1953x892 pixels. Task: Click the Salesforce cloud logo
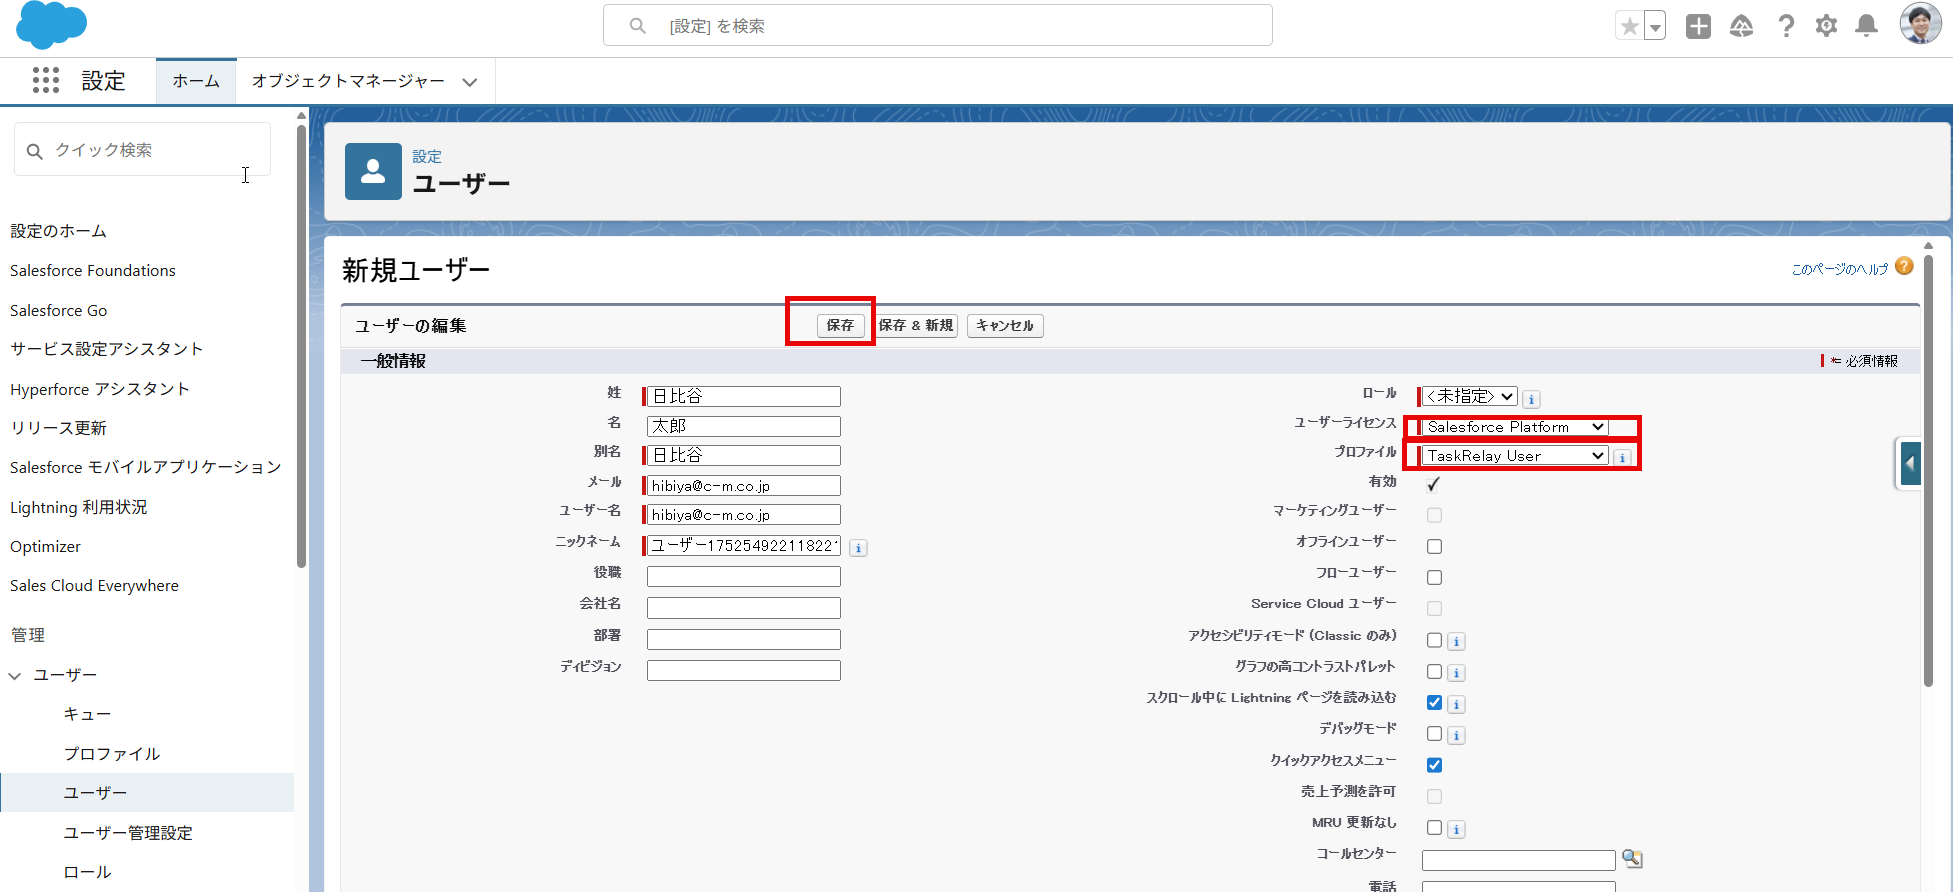[52, 26]
